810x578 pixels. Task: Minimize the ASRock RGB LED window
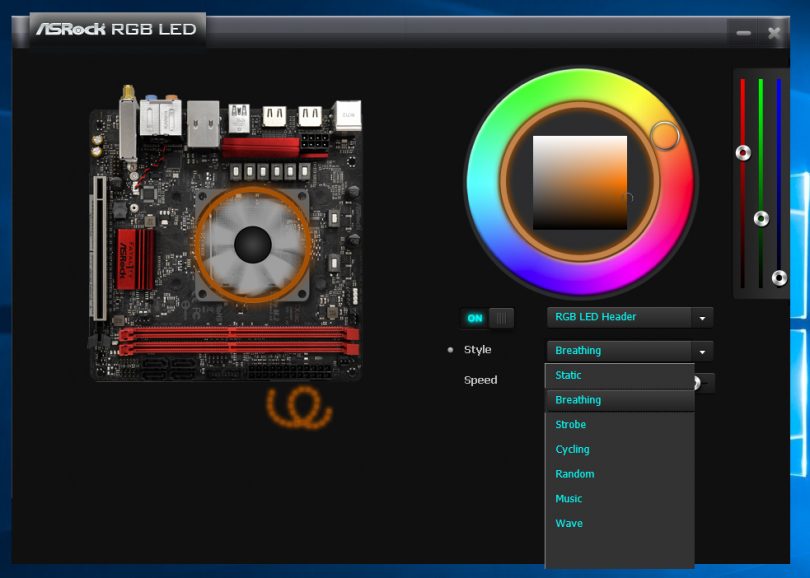point(743,33)
